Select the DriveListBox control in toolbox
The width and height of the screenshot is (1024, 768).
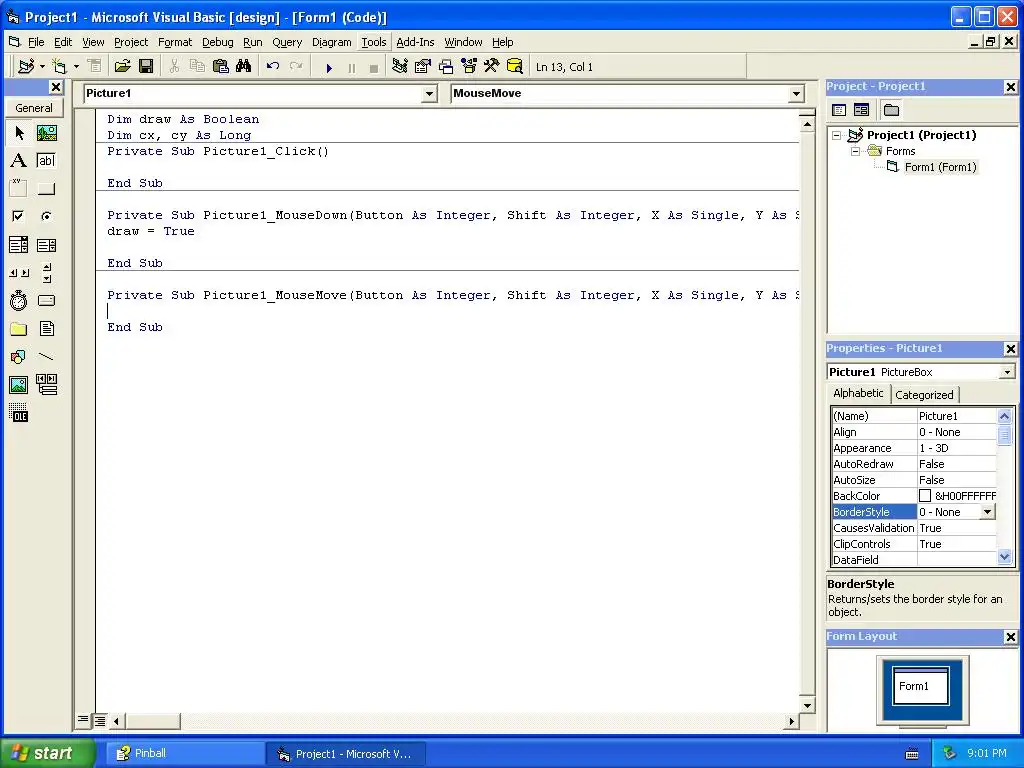tap(47, 300)
